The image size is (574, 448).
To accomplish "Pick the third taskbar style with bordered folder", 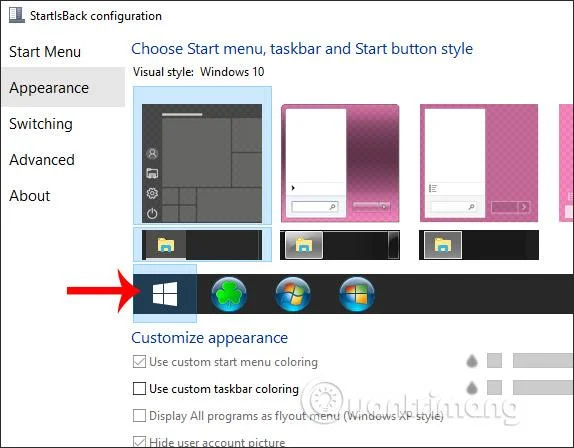I will pos(479,245).
